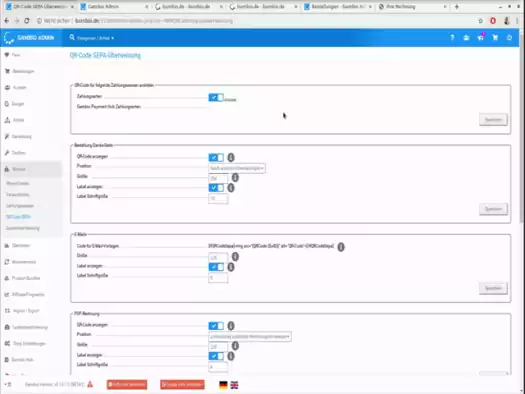525x394 pixels.
Task: Click the info icon beside E-Mail code template
Action: [x=341, y=247]
